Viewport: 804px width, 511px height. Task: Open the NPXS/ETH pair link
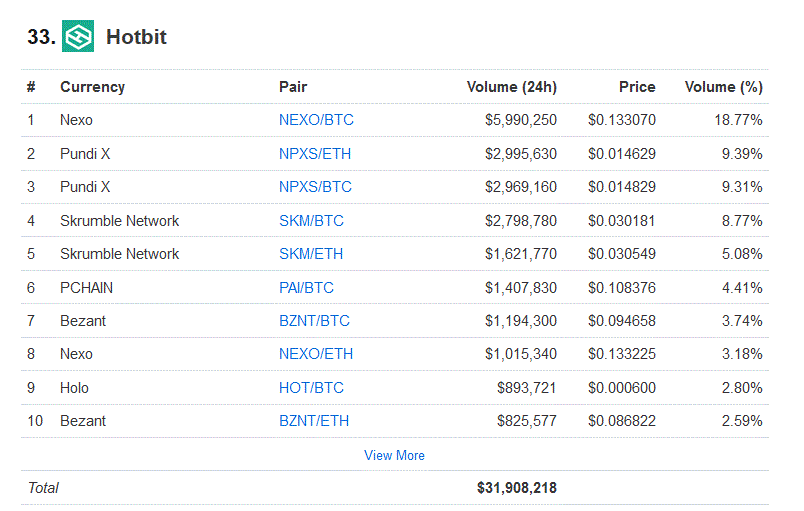click(x=315, y=154)
